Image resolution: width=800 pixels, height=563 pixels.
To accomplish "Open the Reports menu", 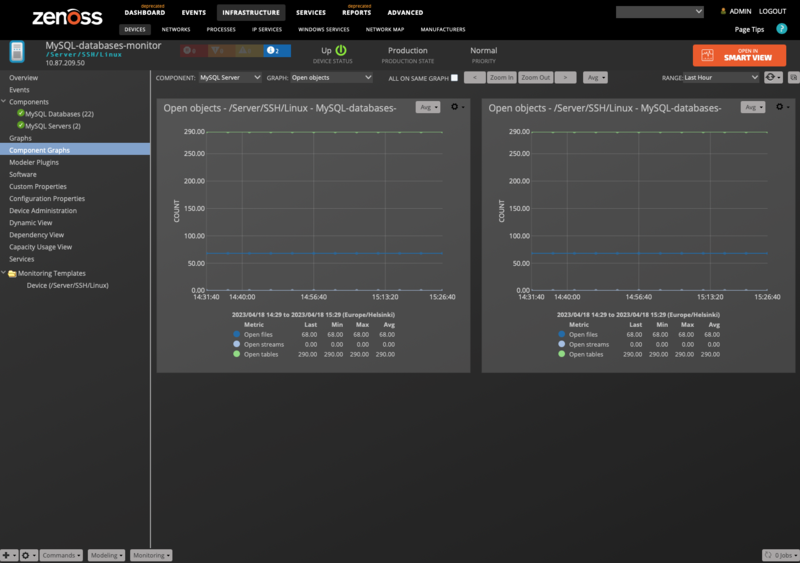I will tap(357, 12).
